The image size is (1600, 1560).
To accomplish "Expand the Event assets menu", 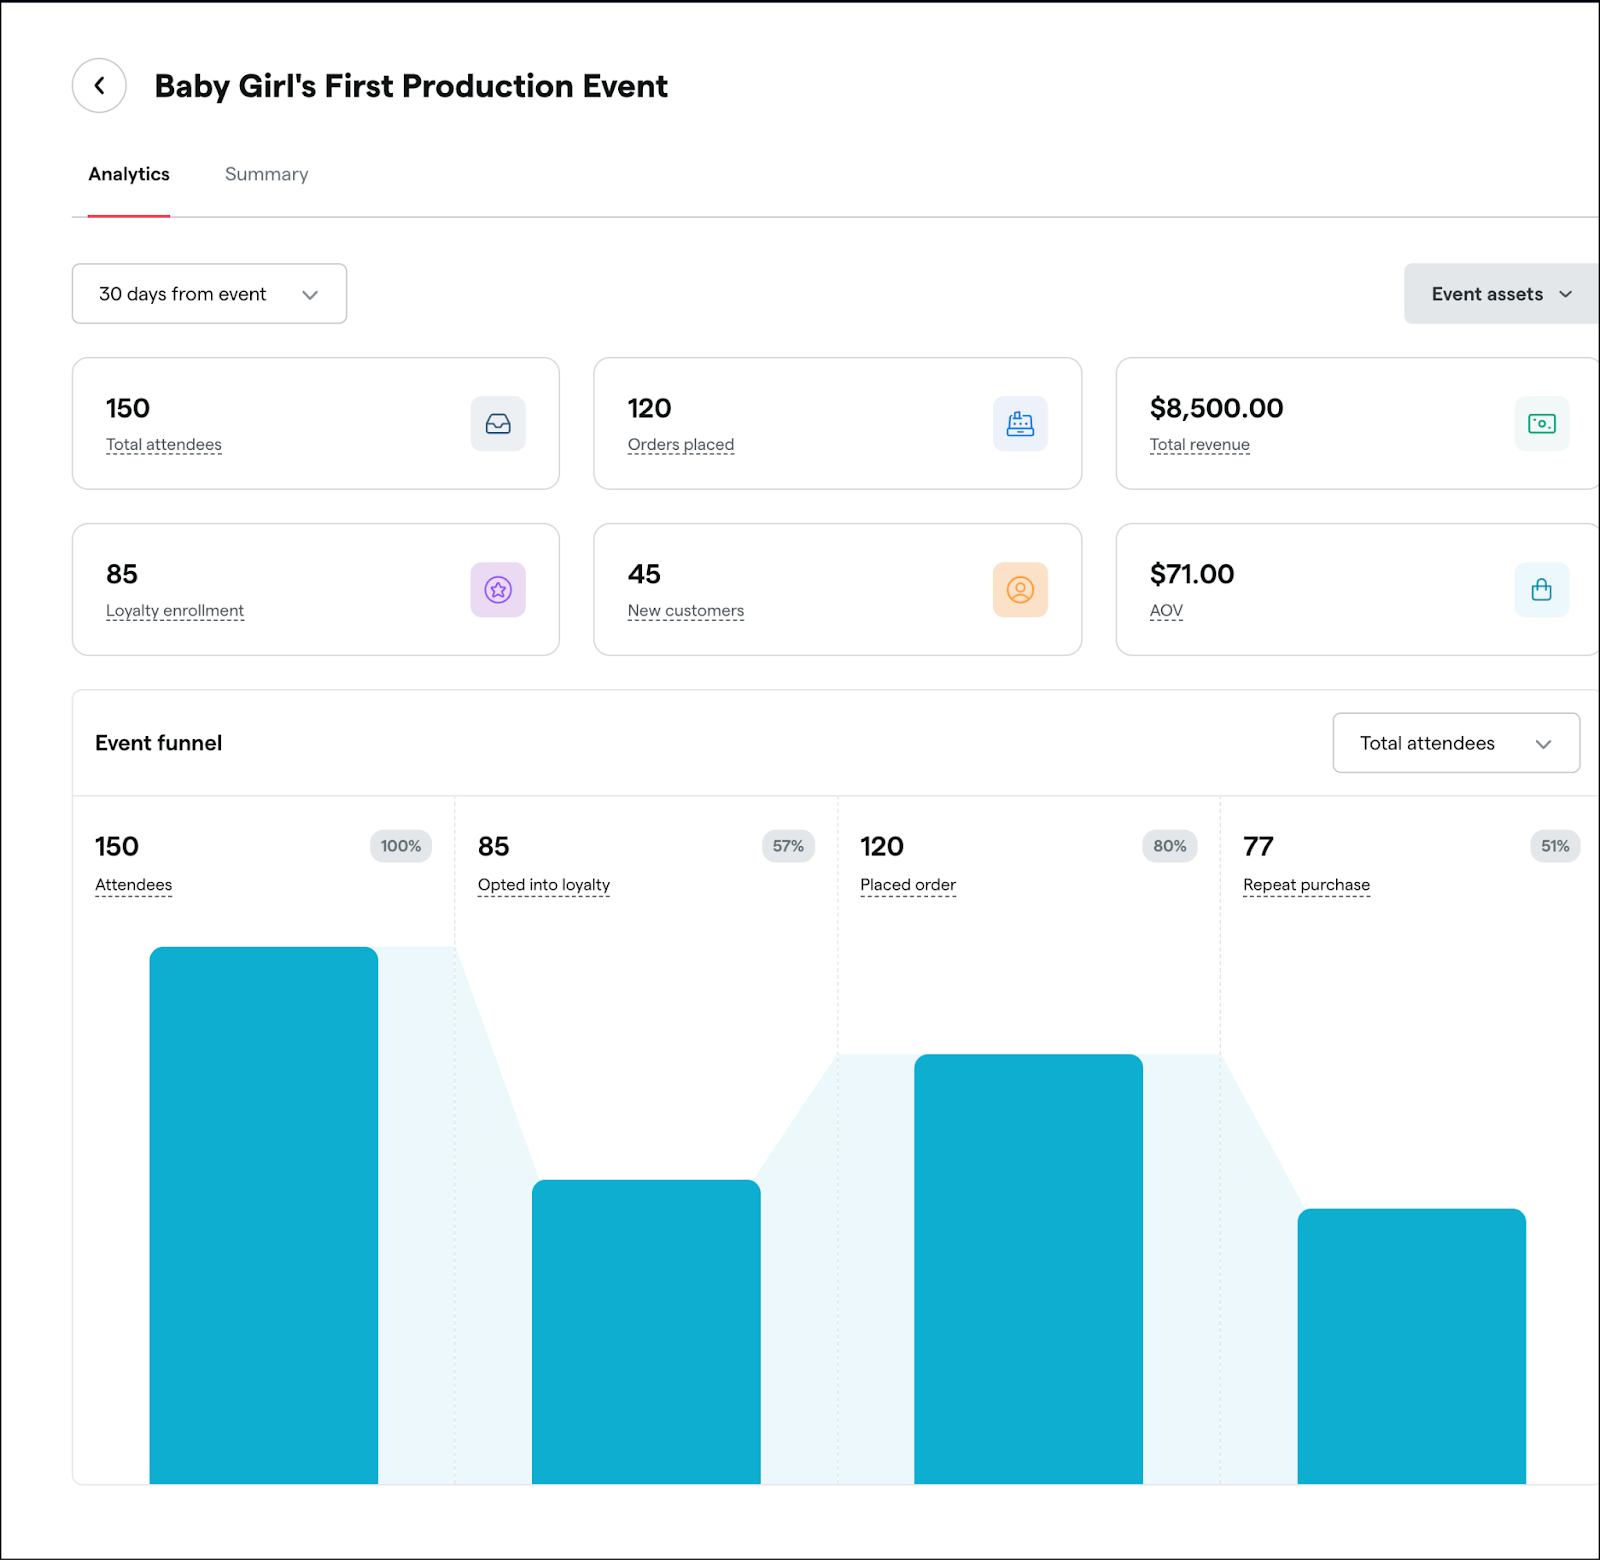I will pos(1501,294).
